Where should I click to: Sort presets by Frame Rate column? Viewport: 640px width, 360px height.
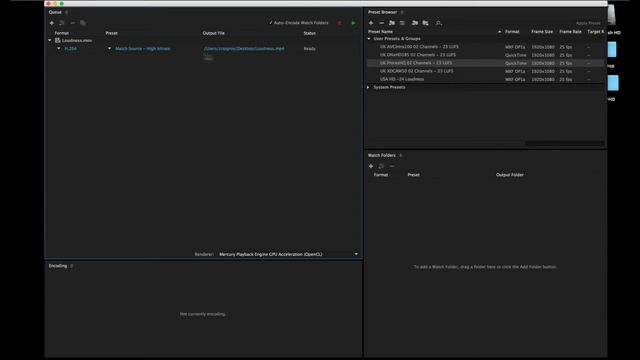click(x=570, y=32)
